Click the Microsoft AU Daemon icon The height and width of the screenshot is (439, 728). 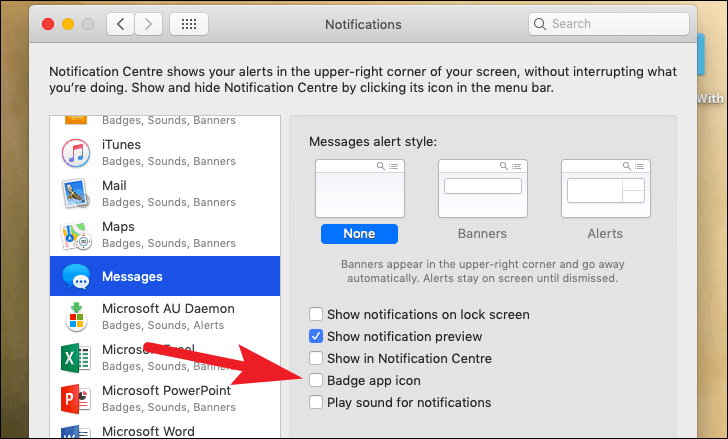click(x=76, y=317)
